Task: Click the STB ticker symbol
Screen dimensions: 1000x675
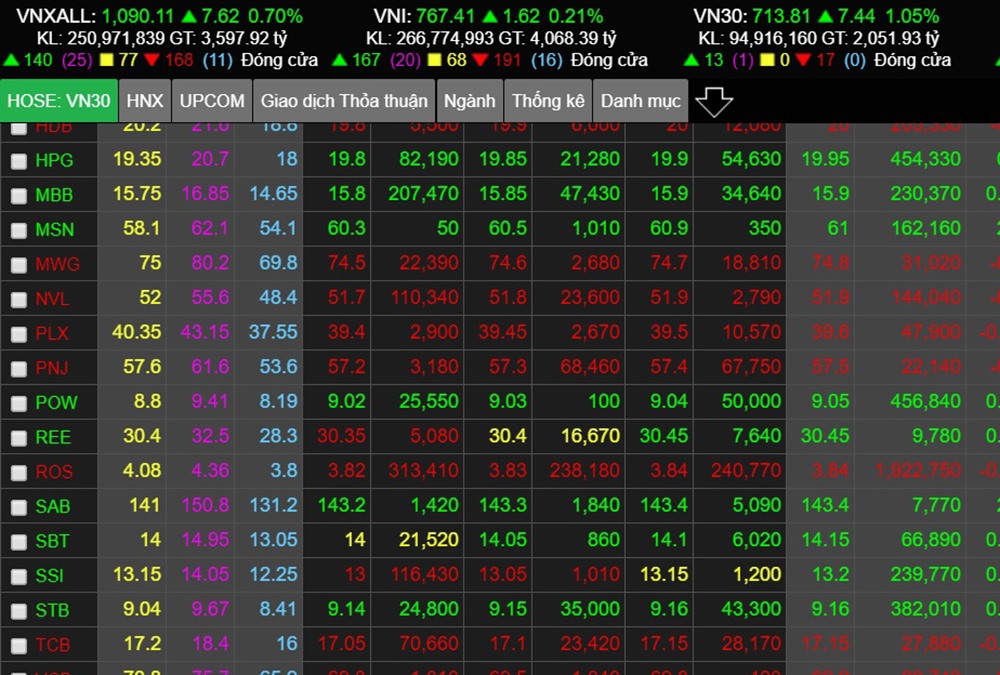Action: pyautogui.click(x=52, y=610)
